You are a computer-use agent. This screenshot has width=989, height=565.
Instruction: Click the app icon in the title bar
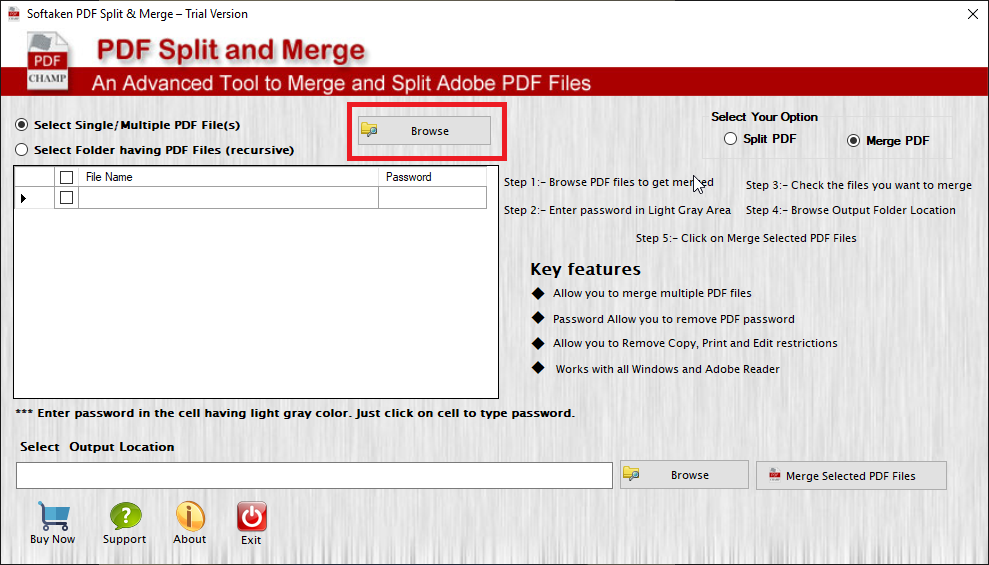(x=13, y=14)
